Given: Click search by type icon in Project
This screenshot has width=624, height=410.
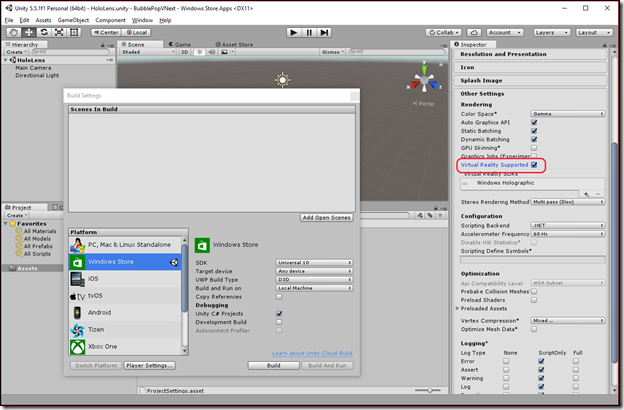Looking at the screenshot, I should point(420,215).
